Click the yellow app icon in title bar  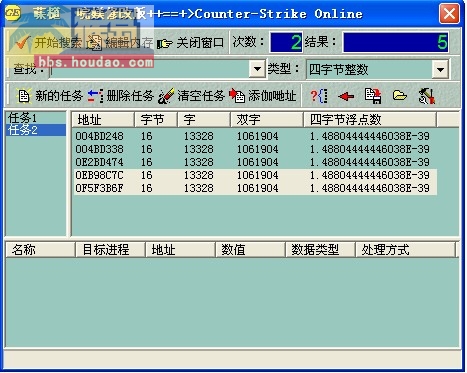(x=13, y=14)
